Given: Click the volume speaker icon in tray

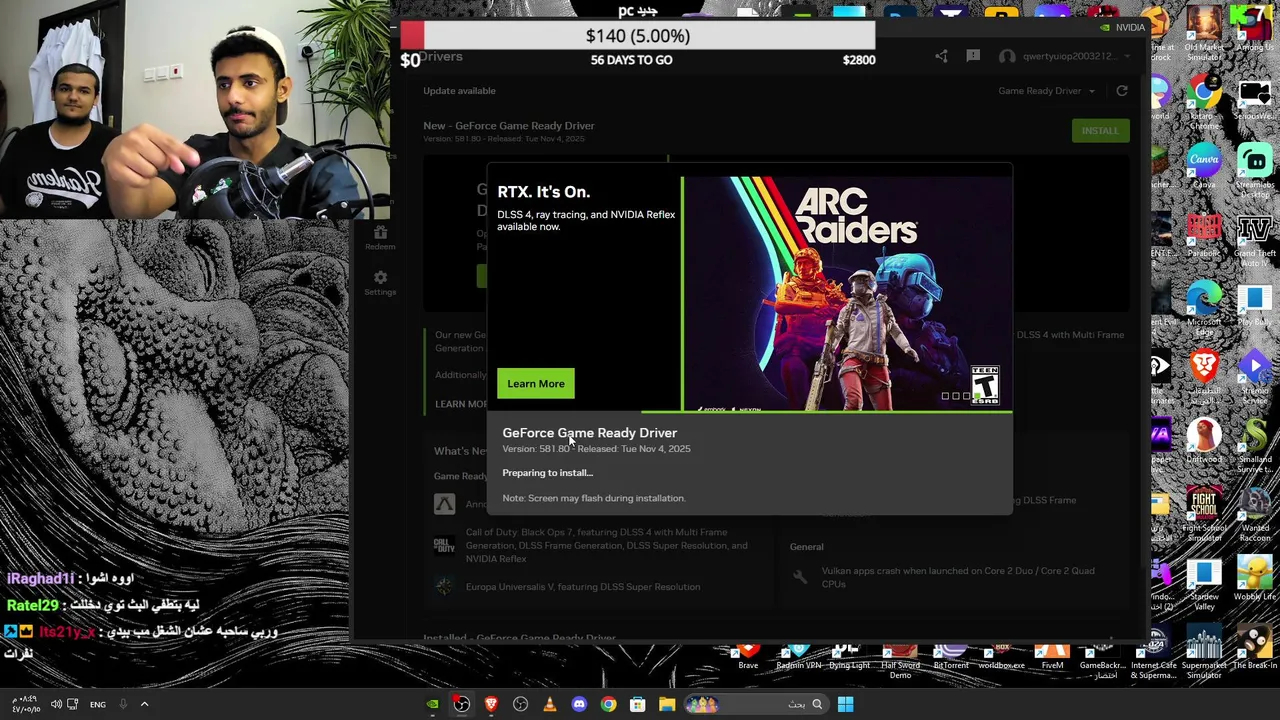Looking at the screenshot, I should click(56, 704).
